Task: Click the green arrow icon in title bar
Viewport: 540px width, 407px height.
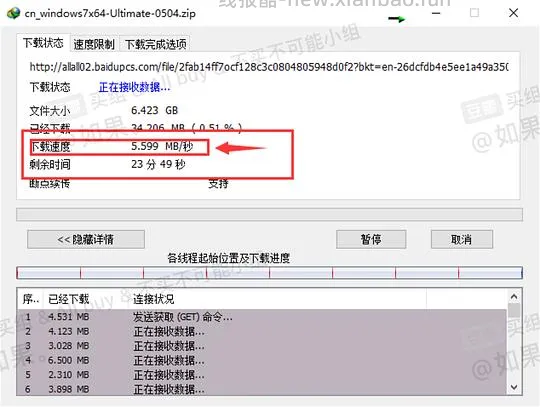Action: pos(397,19)
